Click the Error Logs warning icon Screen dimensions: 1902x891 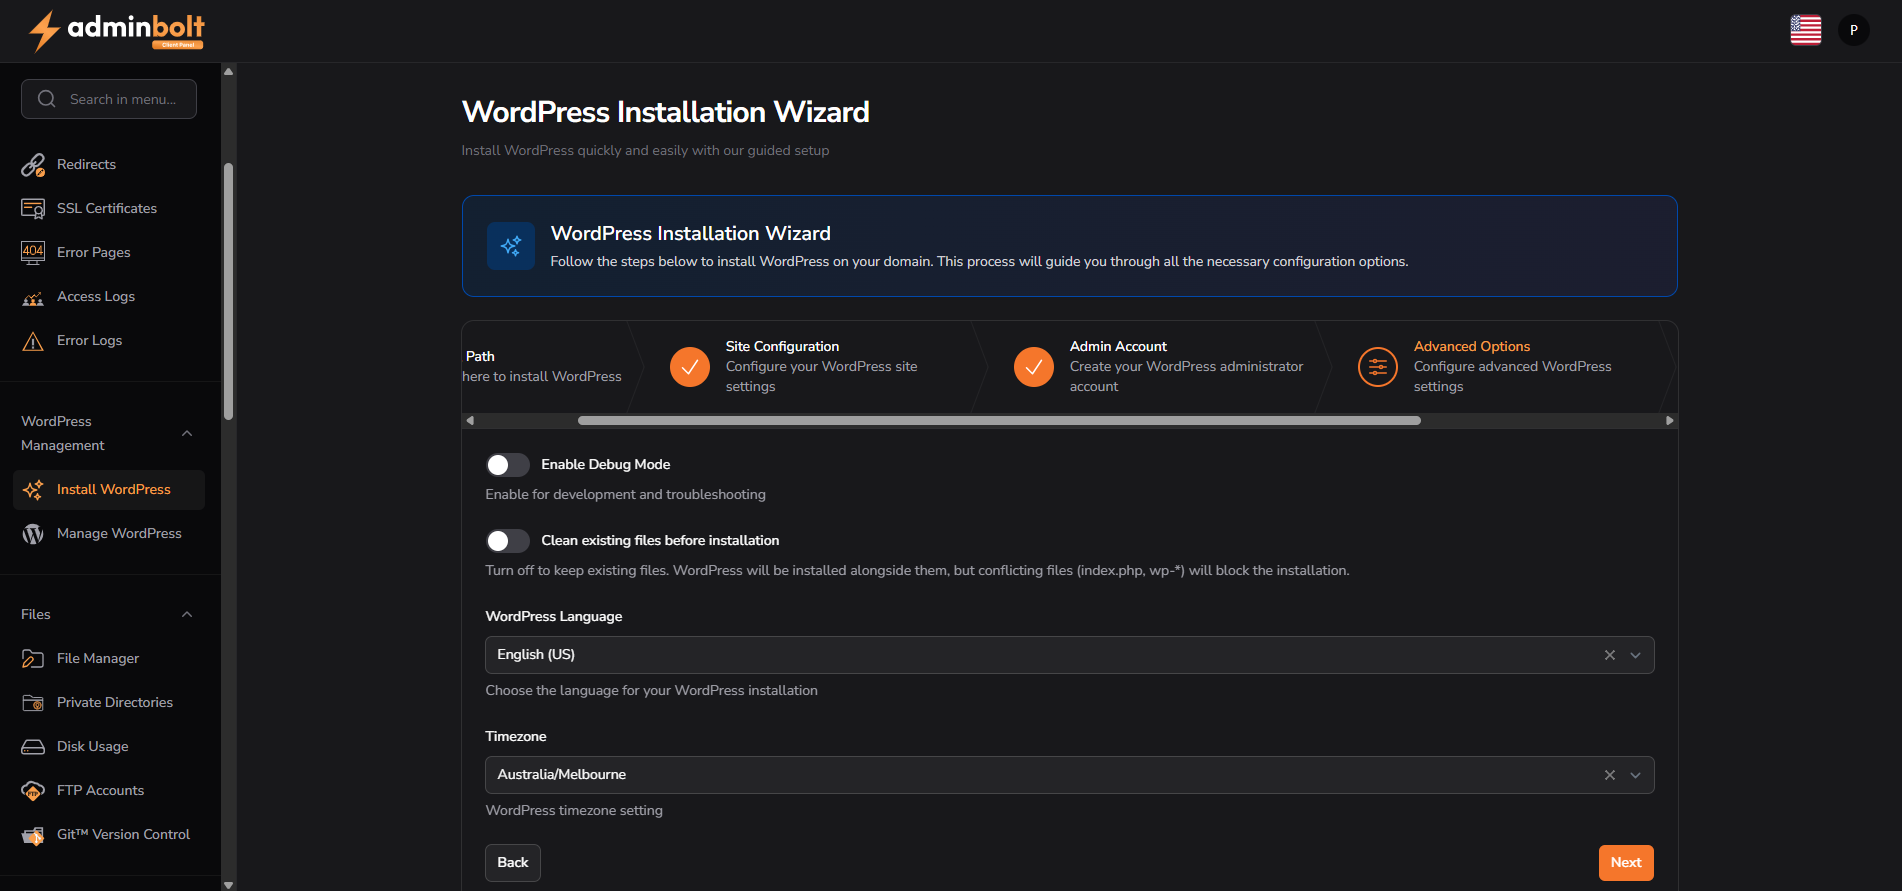point(33,341)
